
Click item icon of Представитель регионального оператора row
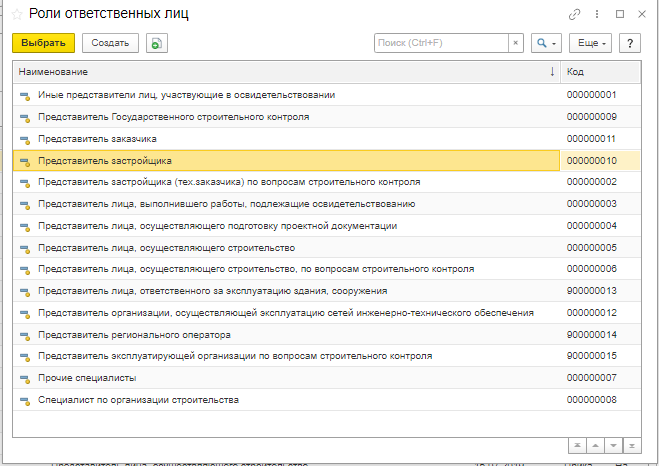click(x=25, y=336)
